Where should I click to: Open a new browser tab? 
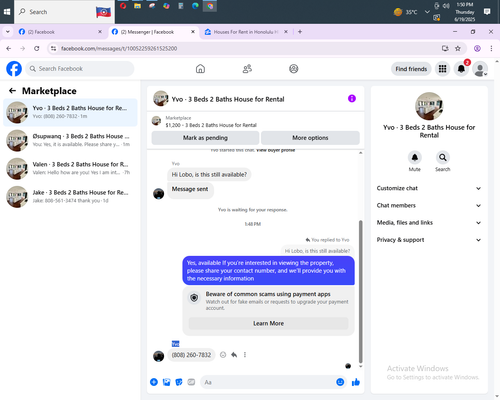tap(300, 32)
